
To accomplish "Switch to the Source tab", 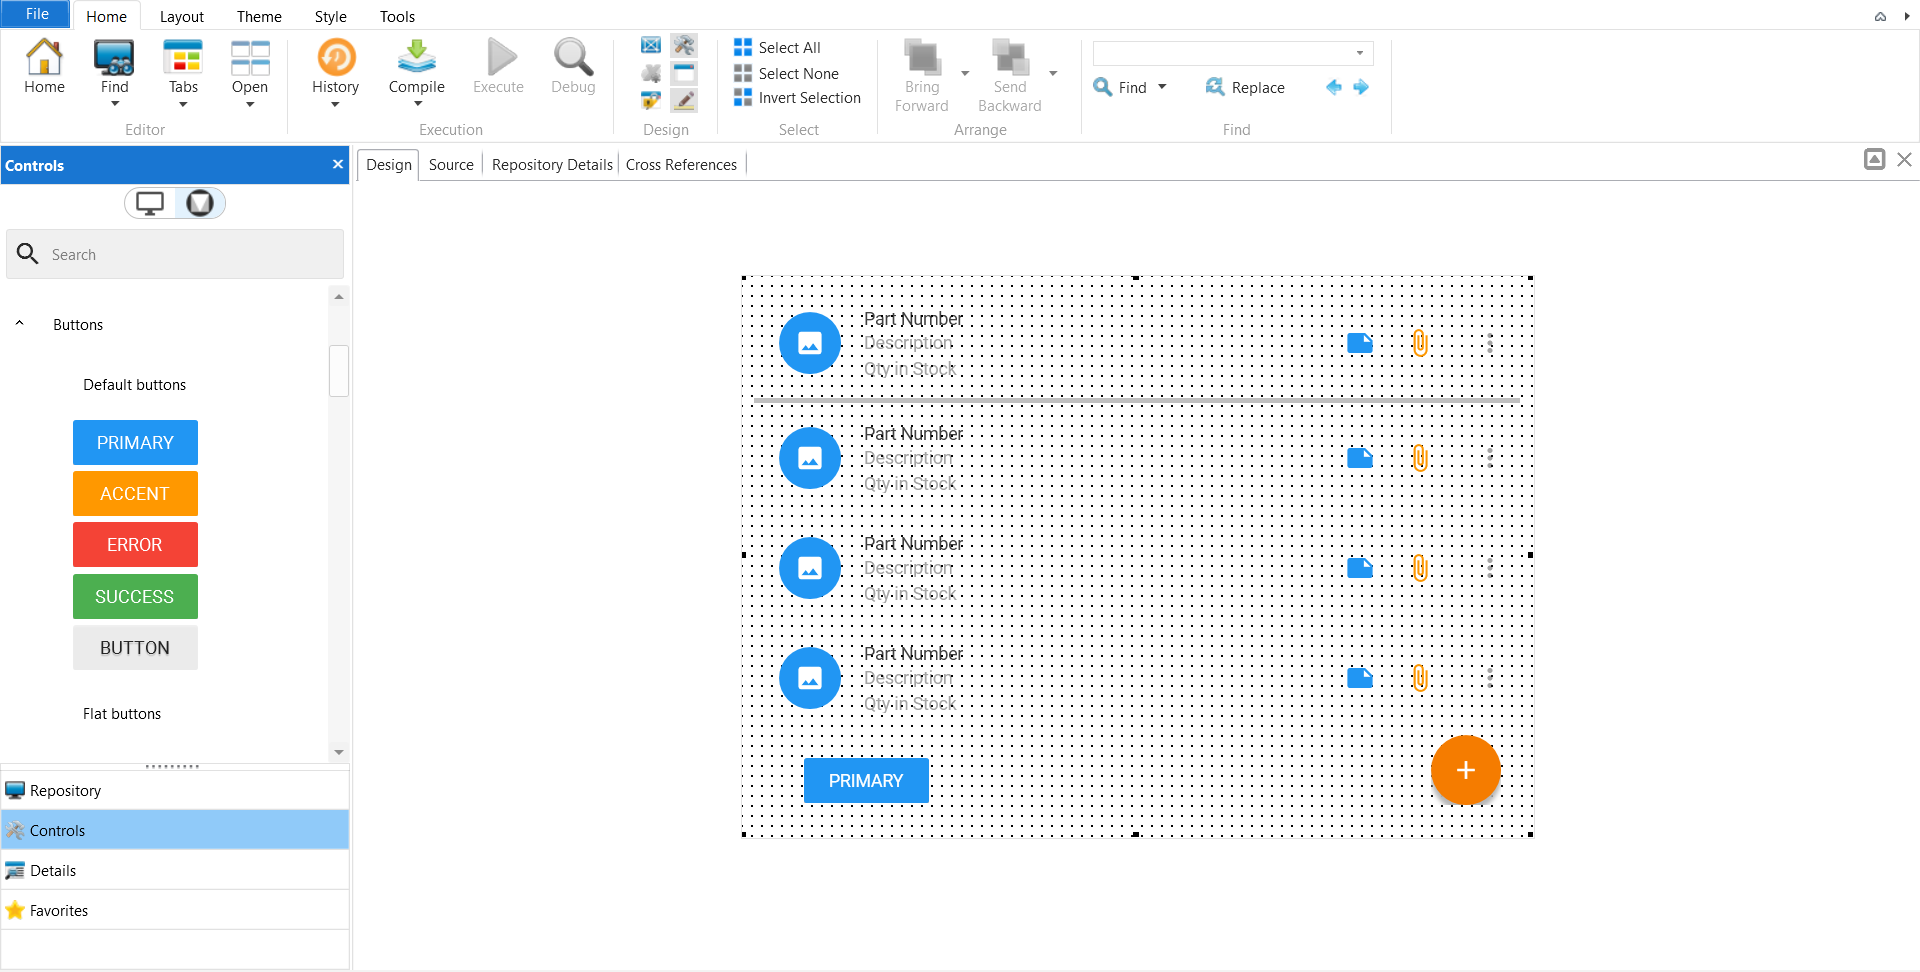I will [451, 165].
